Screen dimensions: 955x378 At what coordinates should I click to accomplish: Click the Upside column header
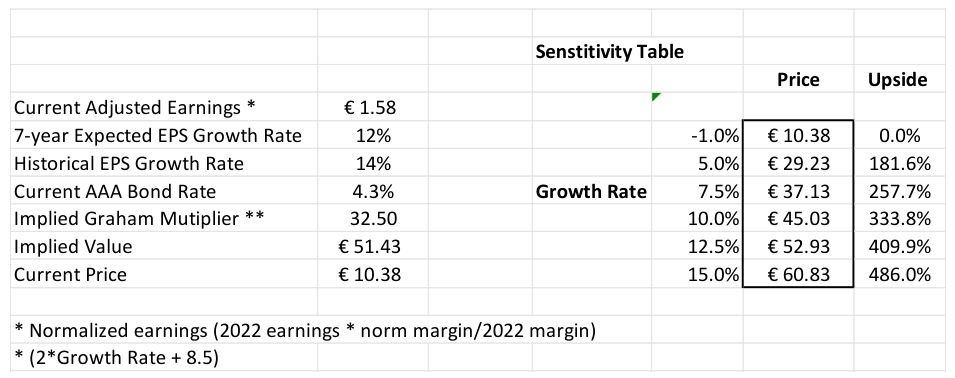click(899, 80)
